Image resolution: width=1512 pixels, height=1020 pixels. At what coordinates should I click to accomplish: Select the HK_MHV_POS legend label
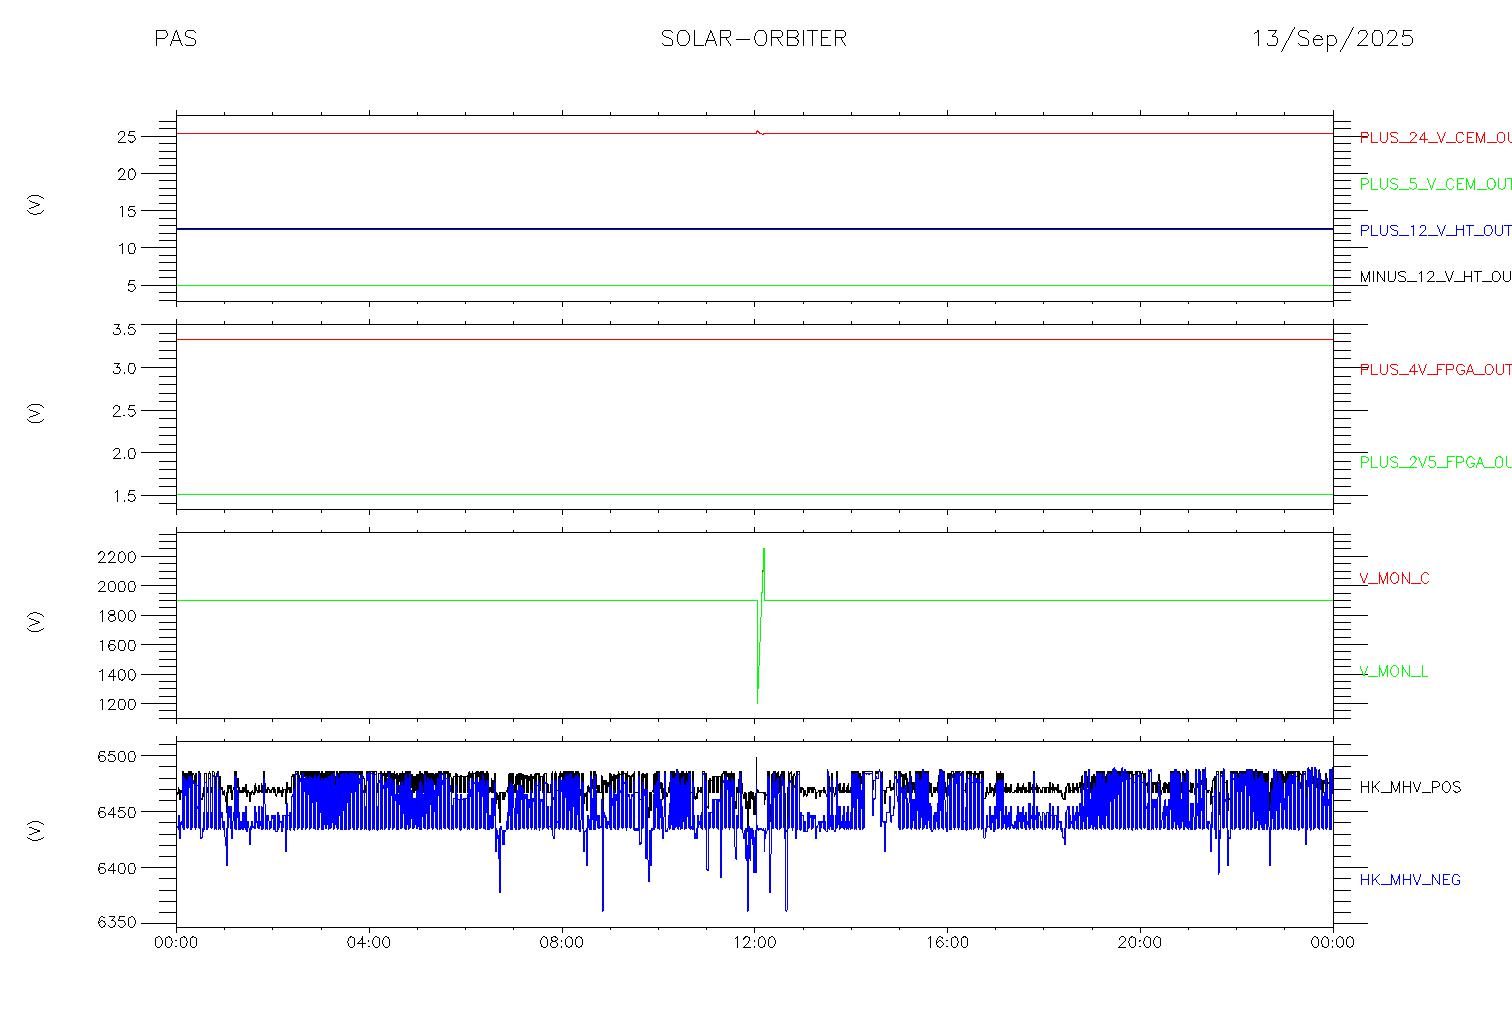pyautogui.click(x=1410, y=787)
